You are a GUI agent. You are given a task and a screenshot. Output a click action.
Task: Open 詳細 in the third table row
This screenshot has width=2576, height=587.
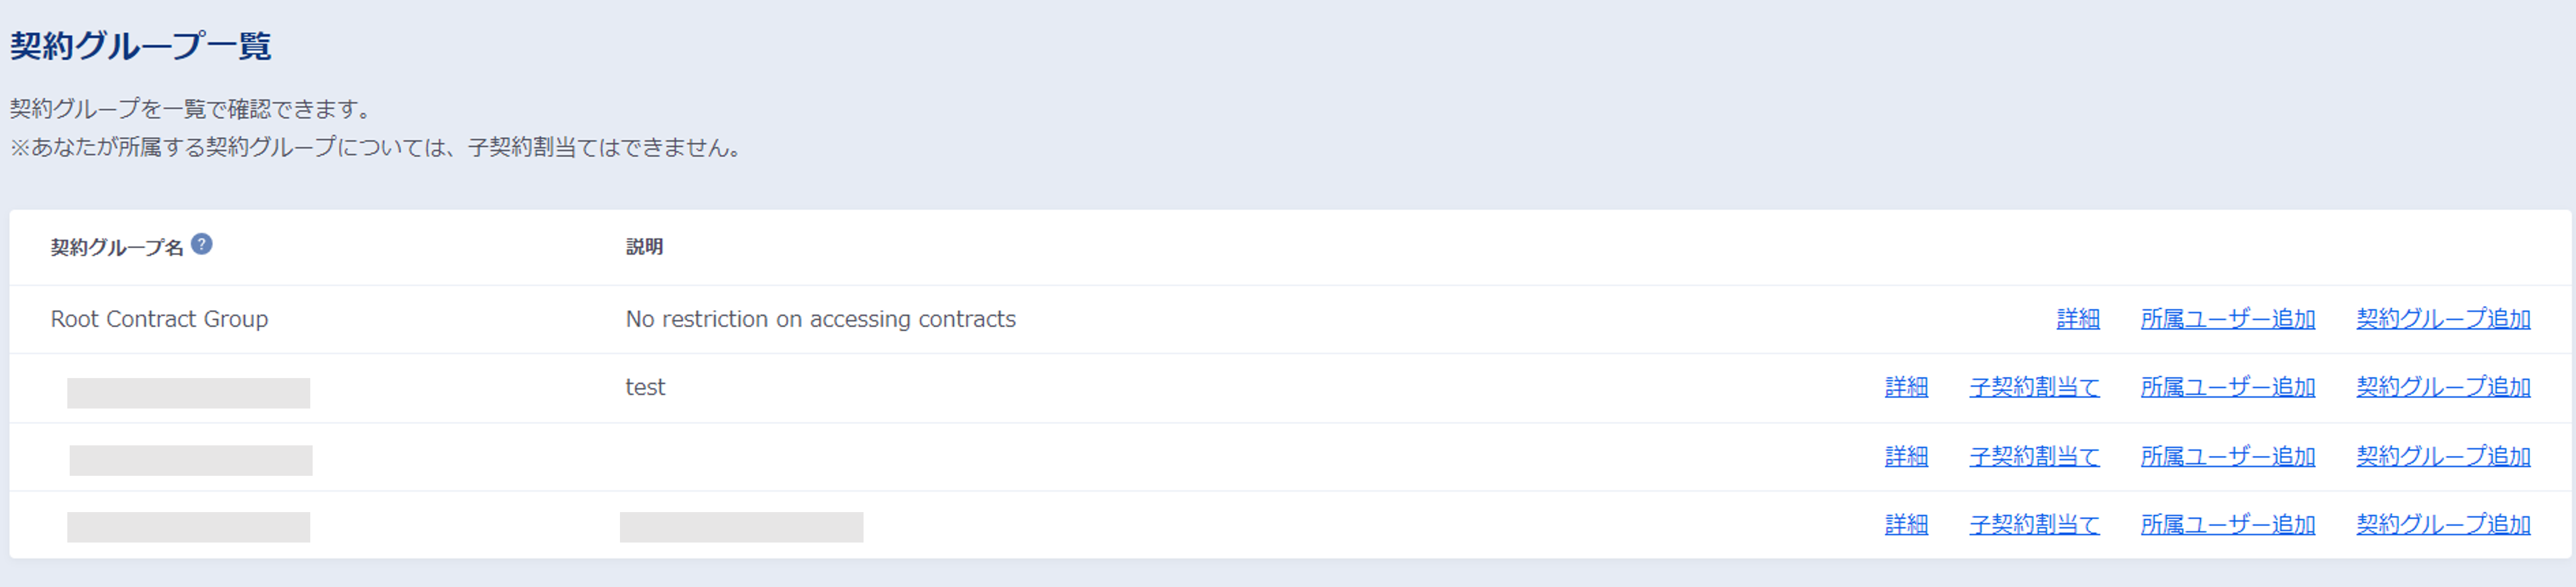click(1905, 456)
